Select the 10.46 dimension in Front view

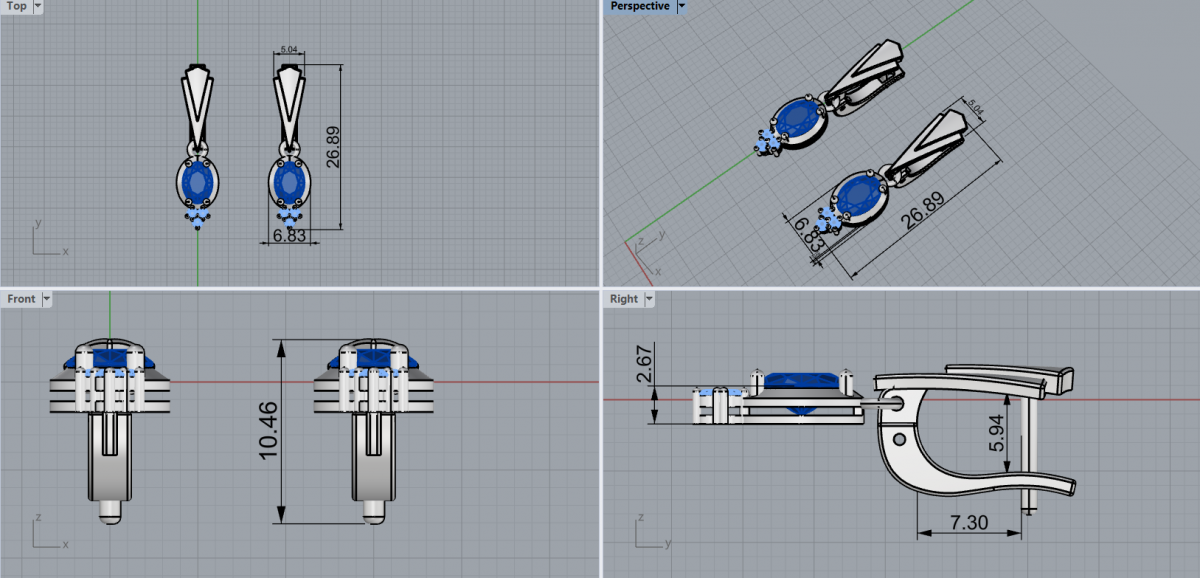coord(269,431)
